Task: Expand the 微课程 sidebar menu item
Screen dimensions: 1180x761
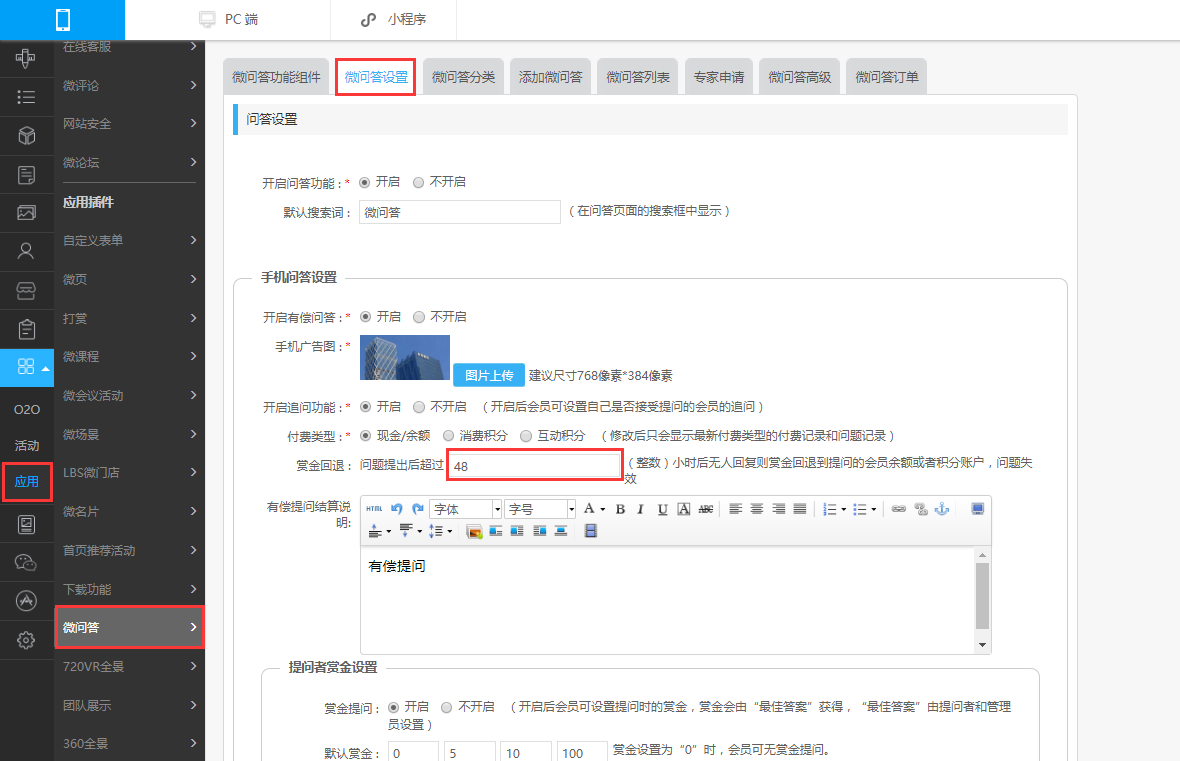Action: (x=129, y=356)
